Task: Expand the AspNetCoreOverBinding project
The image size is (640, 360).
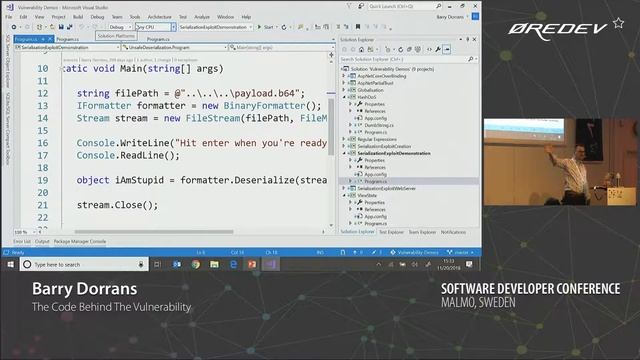Action: point(344,76)
